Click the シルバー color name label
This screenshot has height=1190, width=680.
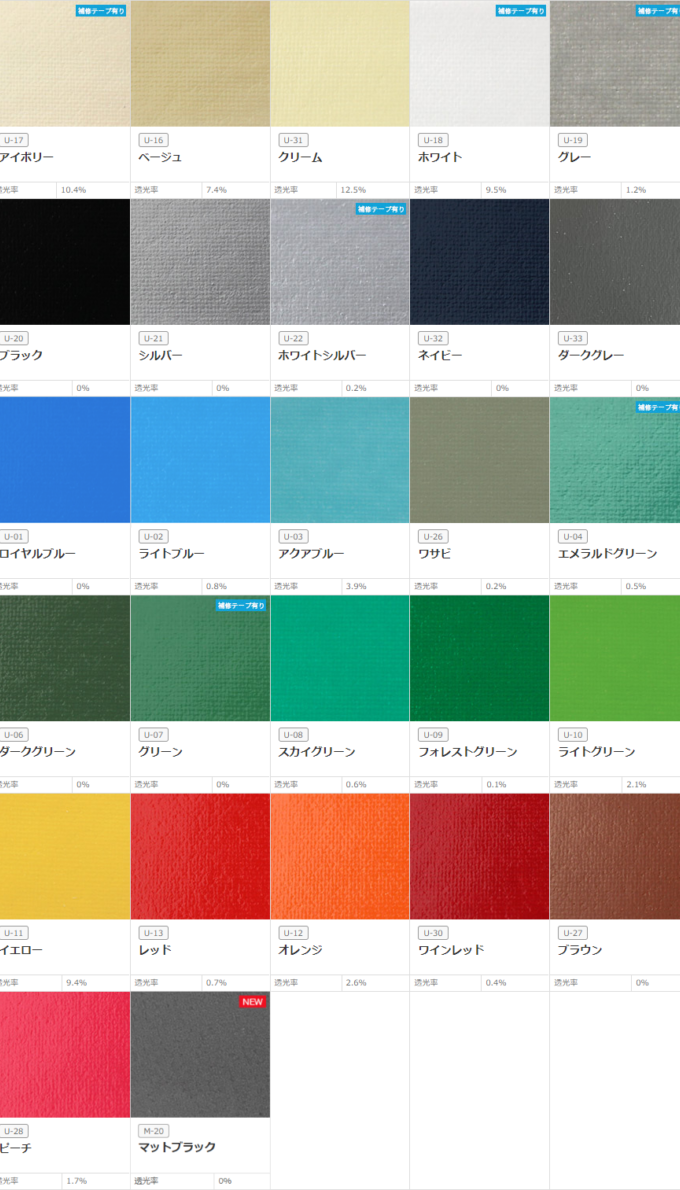pos(160,356)
